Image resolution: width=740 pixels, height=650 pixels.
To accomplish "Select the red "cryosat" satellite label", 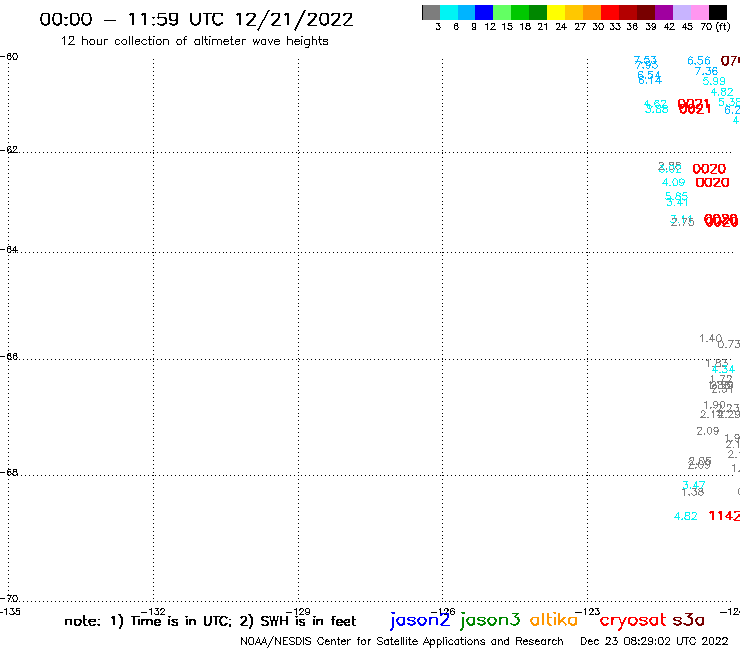I will 633,621.
